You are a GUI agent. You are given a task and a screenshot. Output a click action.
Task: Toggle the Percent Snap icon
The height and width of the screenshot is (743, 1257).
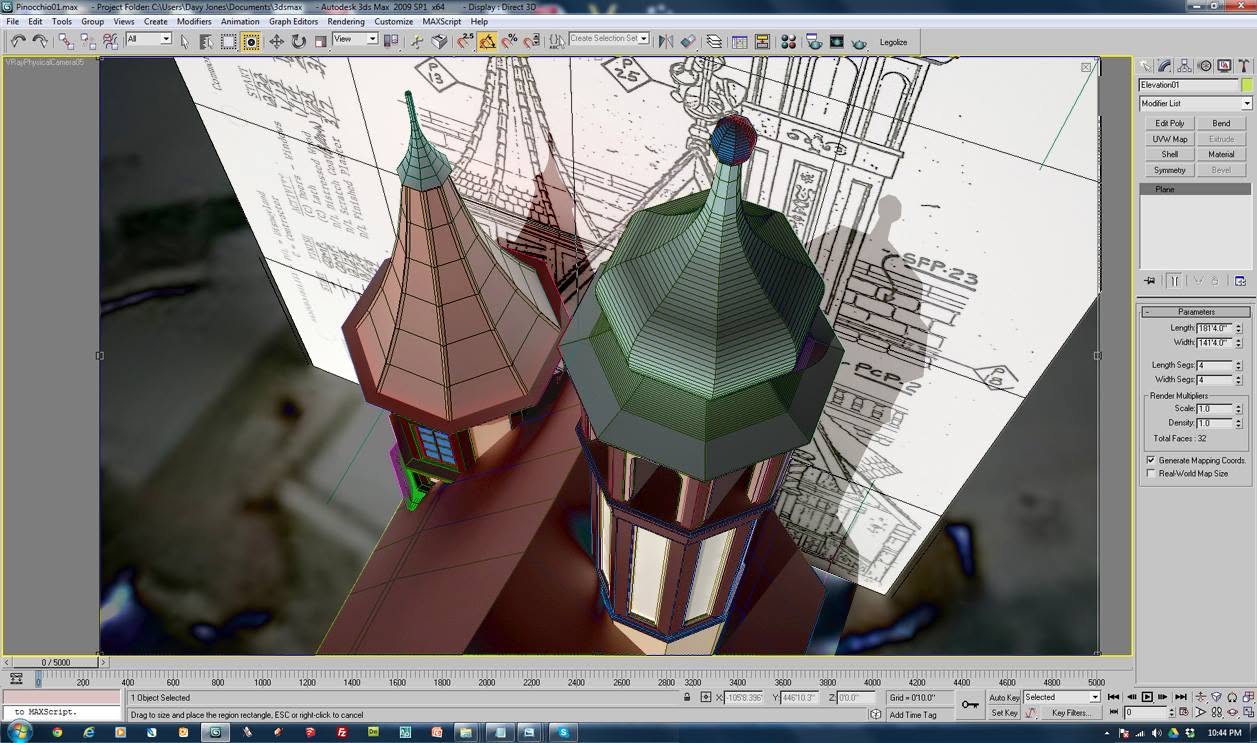(x=509, y=41)
